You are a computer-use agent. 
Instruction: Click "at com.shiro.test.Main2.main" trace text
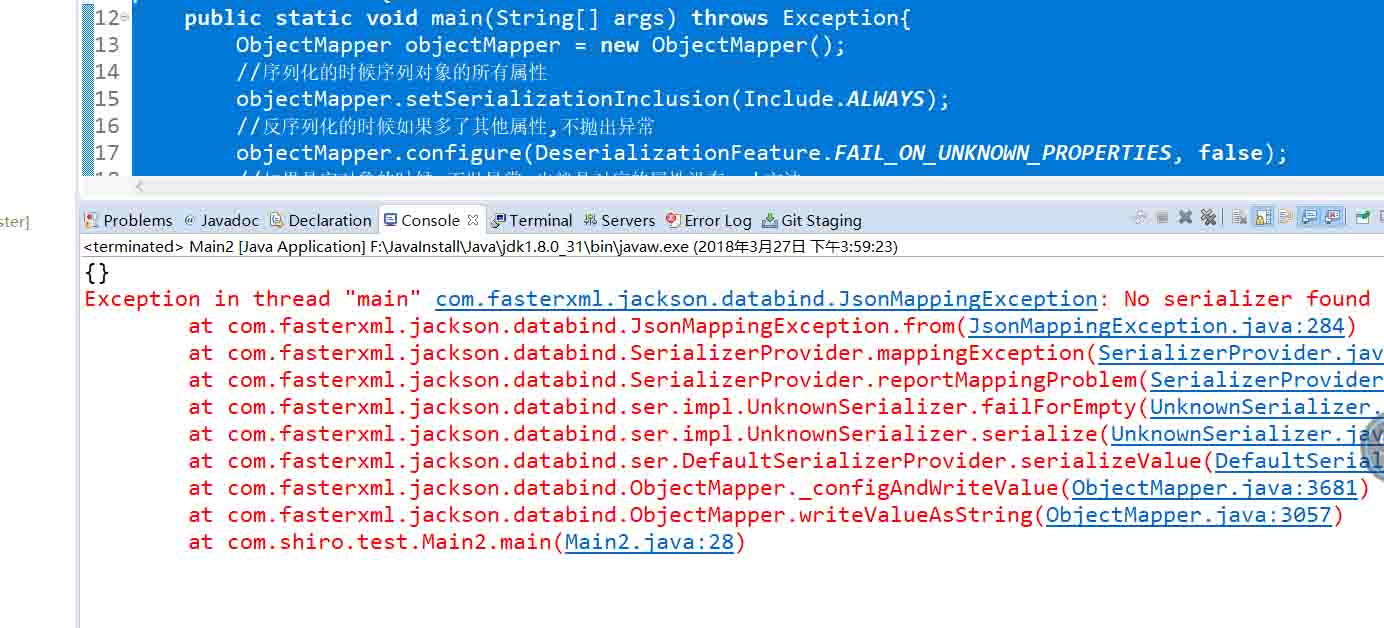pyautogui.click(x=370, y=542)
